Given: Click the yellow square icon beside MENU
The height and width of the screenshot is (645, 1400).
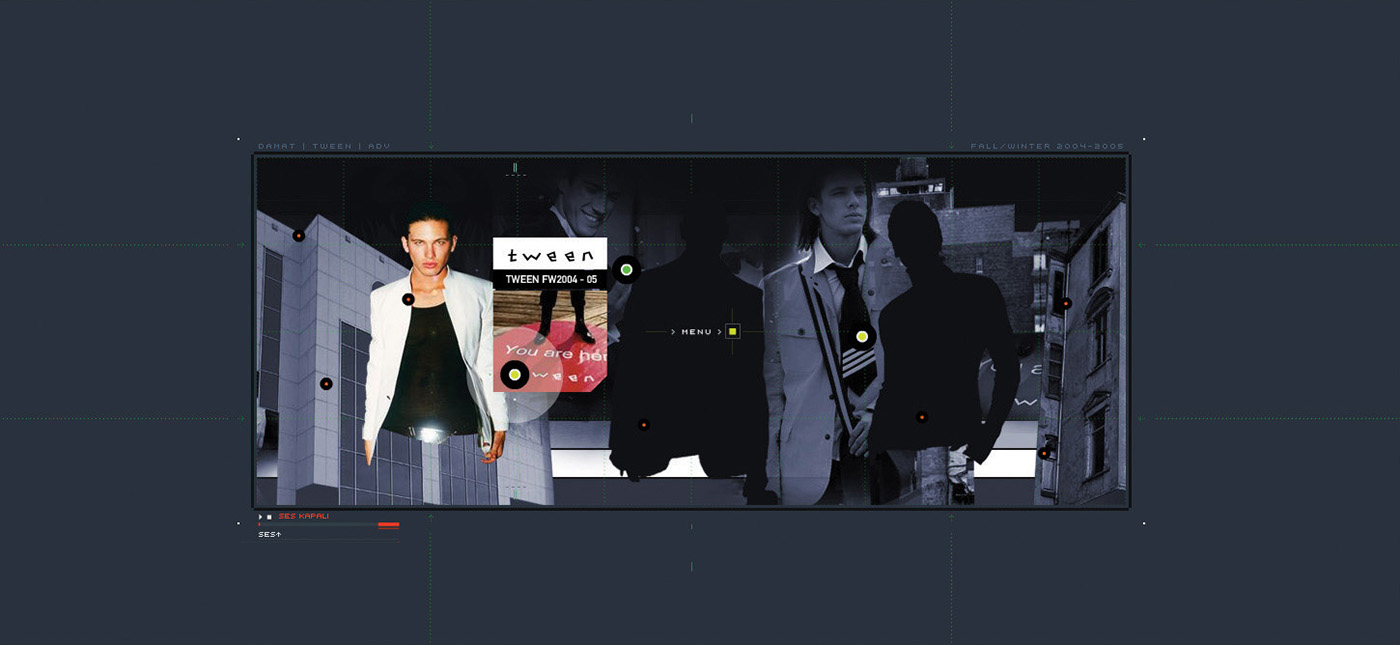Looking at the screenshot, I should (732, 331).
